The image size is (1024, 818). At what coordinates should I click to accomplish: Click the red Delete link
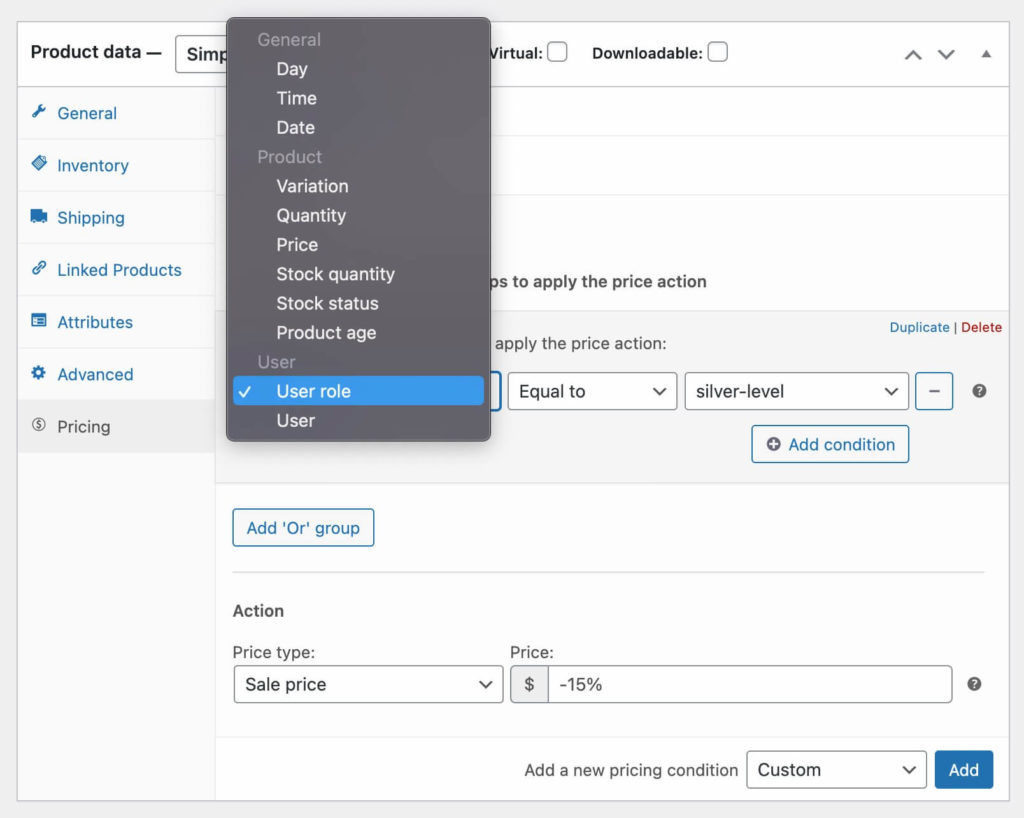click(x=982, y=327)
